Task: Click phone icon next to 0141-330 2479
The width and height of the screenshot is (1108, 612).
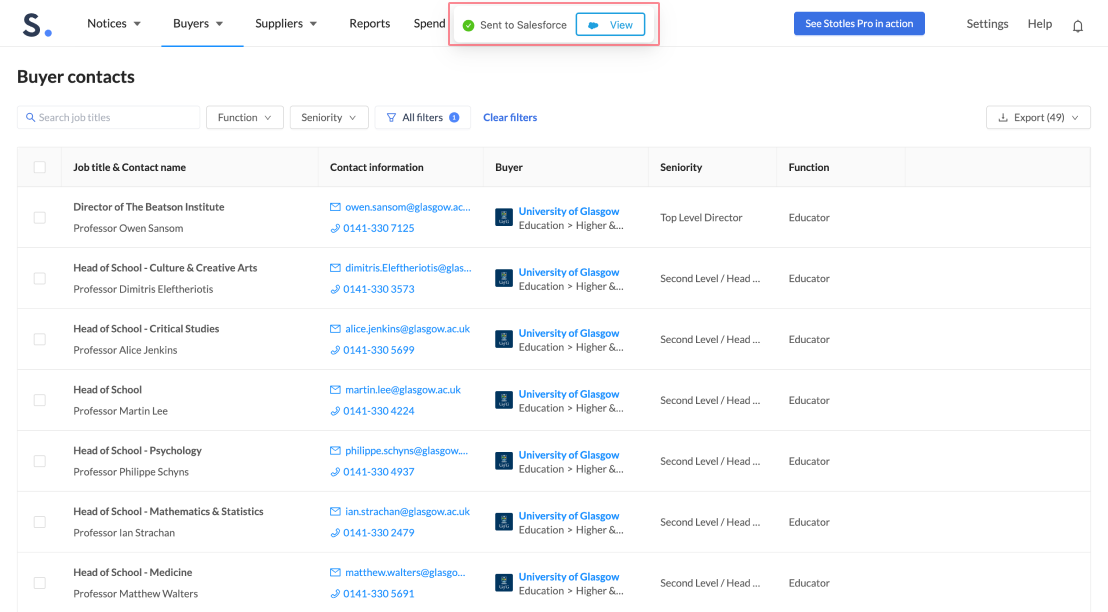Action: click(x=335, y=532)
